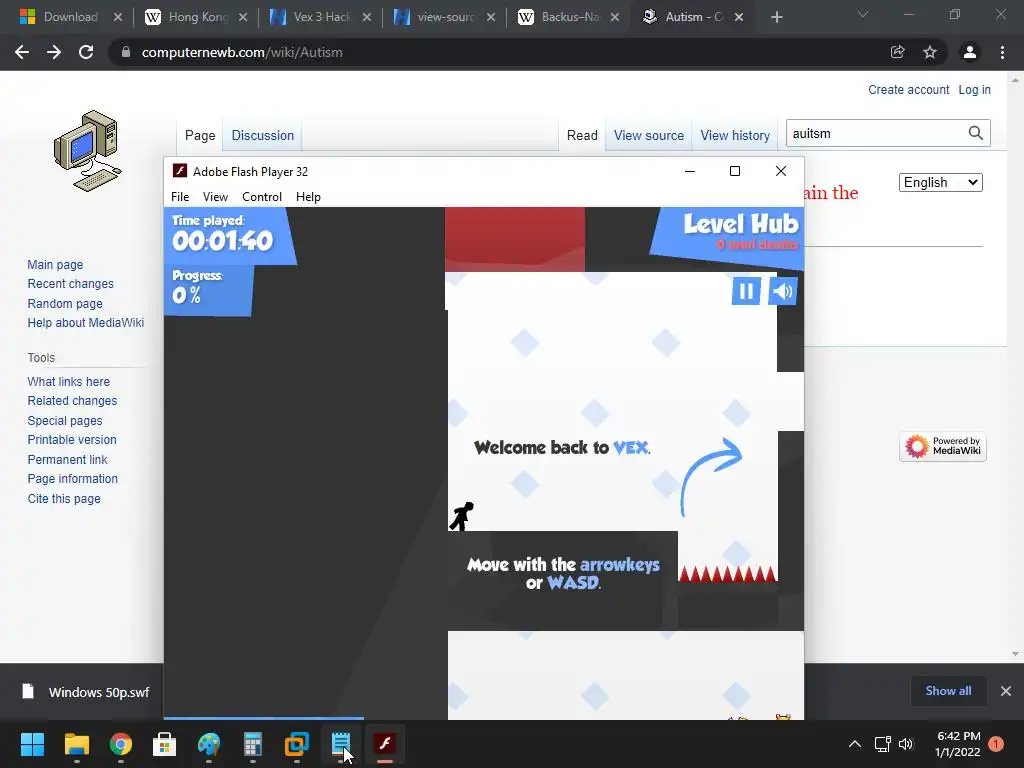Switch to the Read tab
Image resolution: width=1024 pixels, height=768 pixels.
[582, 135]
